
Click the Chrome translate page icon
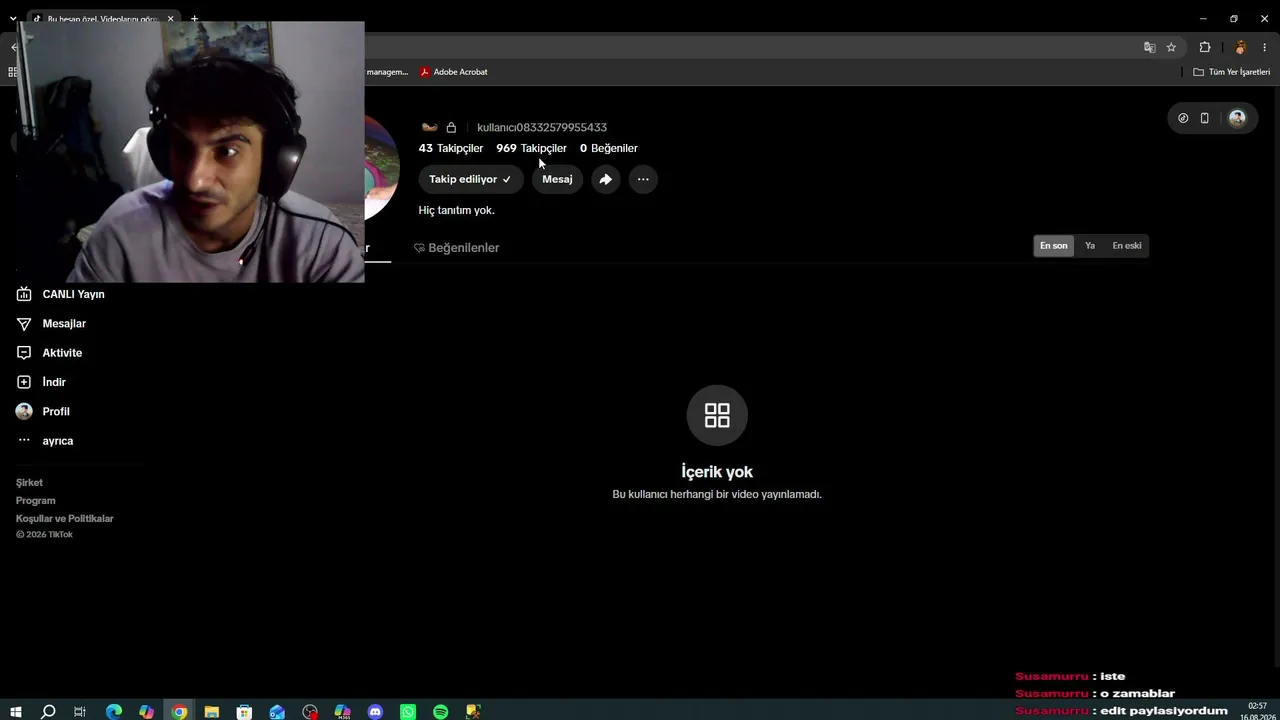(1150, 47)
